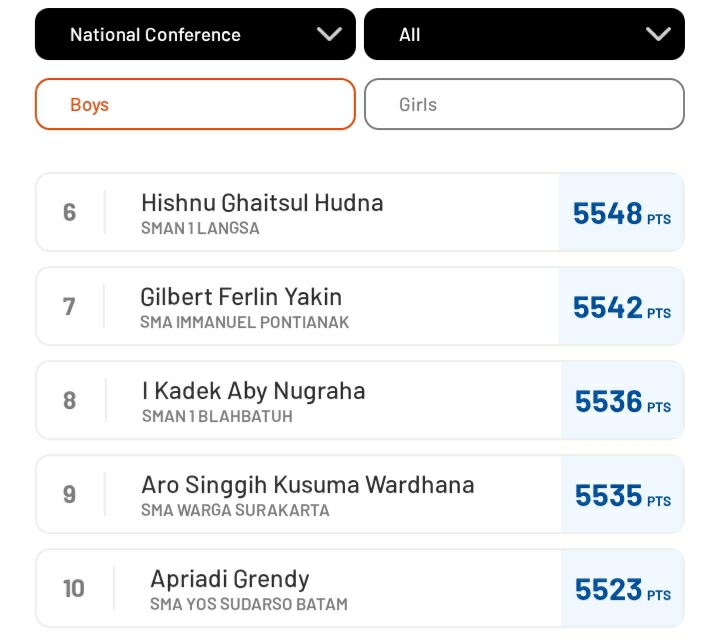Open the All filter dropdown
This screenshot has height=639, width=720.
(x=524, y=34)
